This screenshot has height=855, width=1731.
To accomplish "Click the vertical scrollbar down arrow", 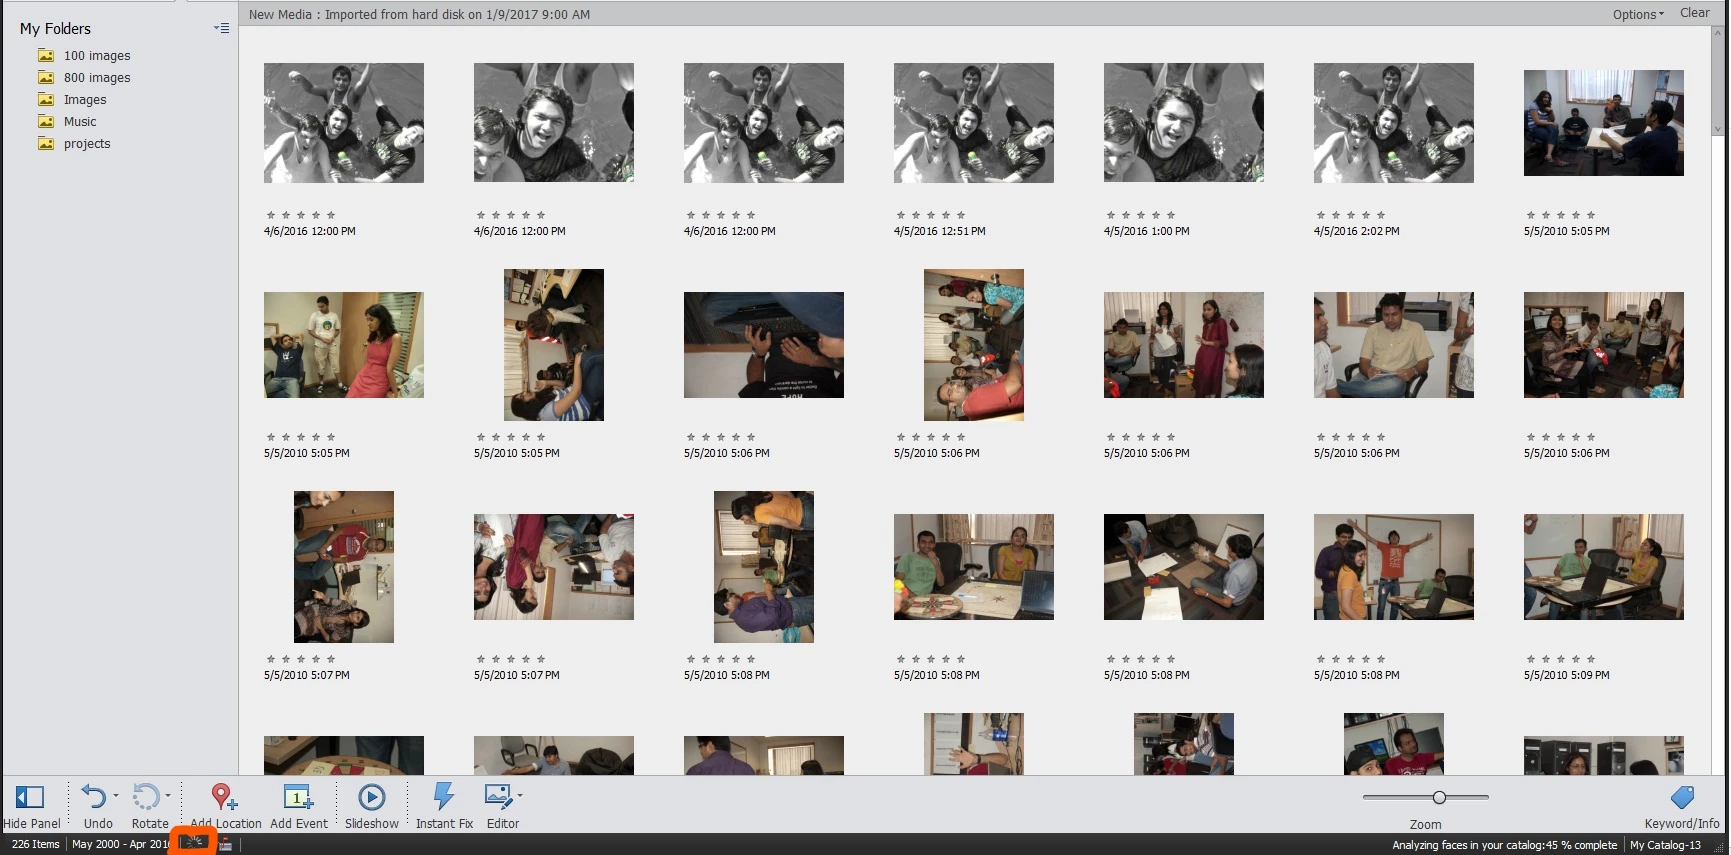I will click(x=1718, y=129).
